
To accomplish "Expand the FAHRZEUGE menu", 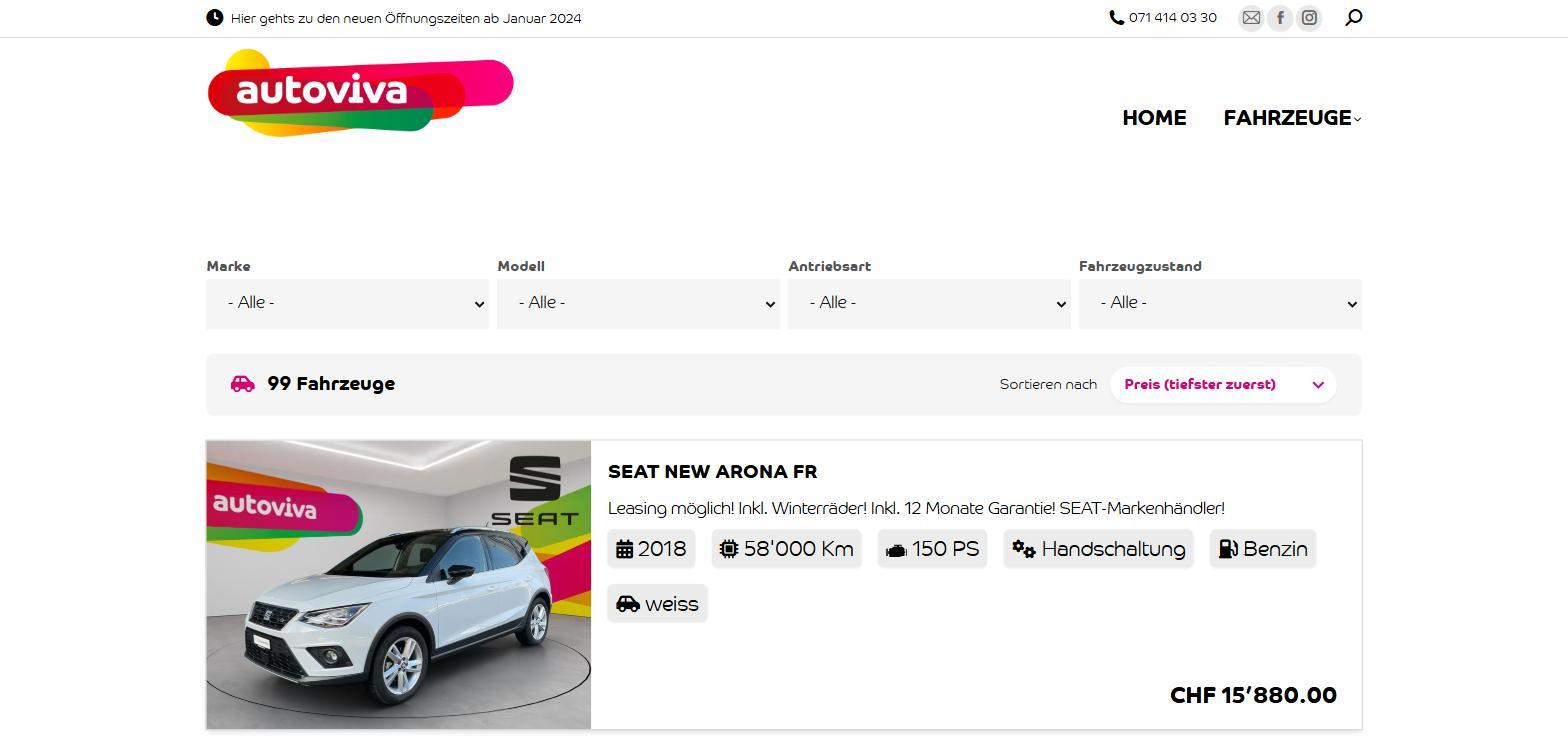I will pyautogui.click(x=1292, y=118).
